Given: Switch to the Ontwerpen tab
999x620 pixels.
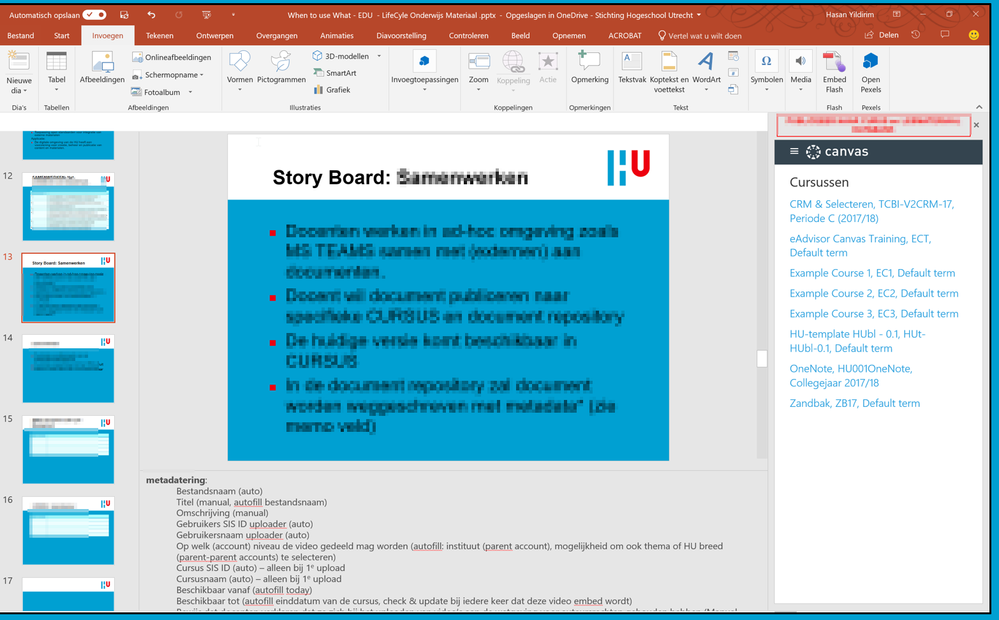Looking at the screenshot, I should 215,35.
